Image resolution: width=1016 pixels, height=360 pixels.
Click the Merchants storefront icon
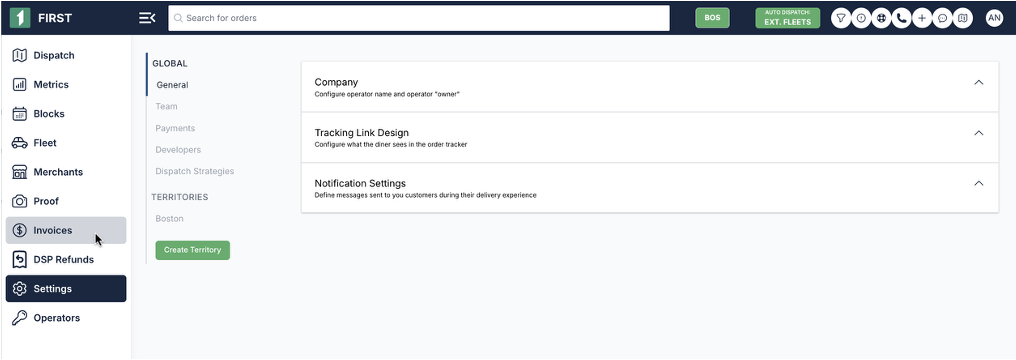(19, 172)
